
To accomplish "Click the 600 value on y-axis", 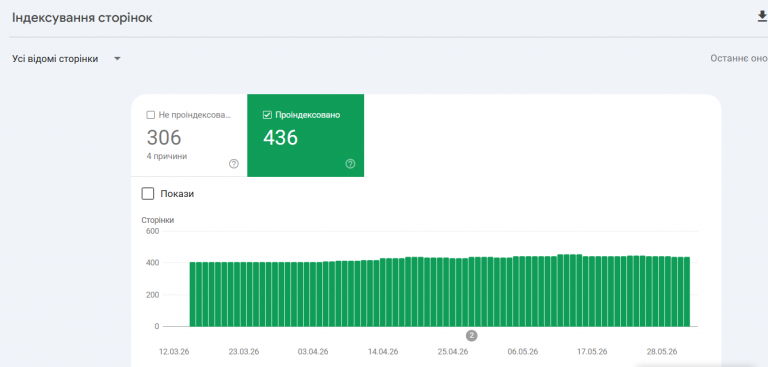I will tap(153, 231).
